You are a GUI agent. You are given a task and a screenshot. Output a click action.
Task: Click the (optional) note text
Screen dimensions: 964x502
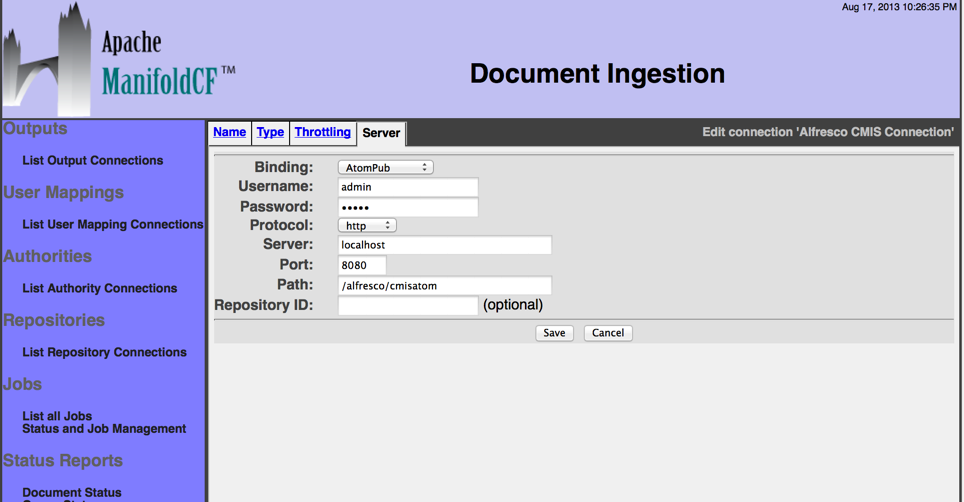513,305
